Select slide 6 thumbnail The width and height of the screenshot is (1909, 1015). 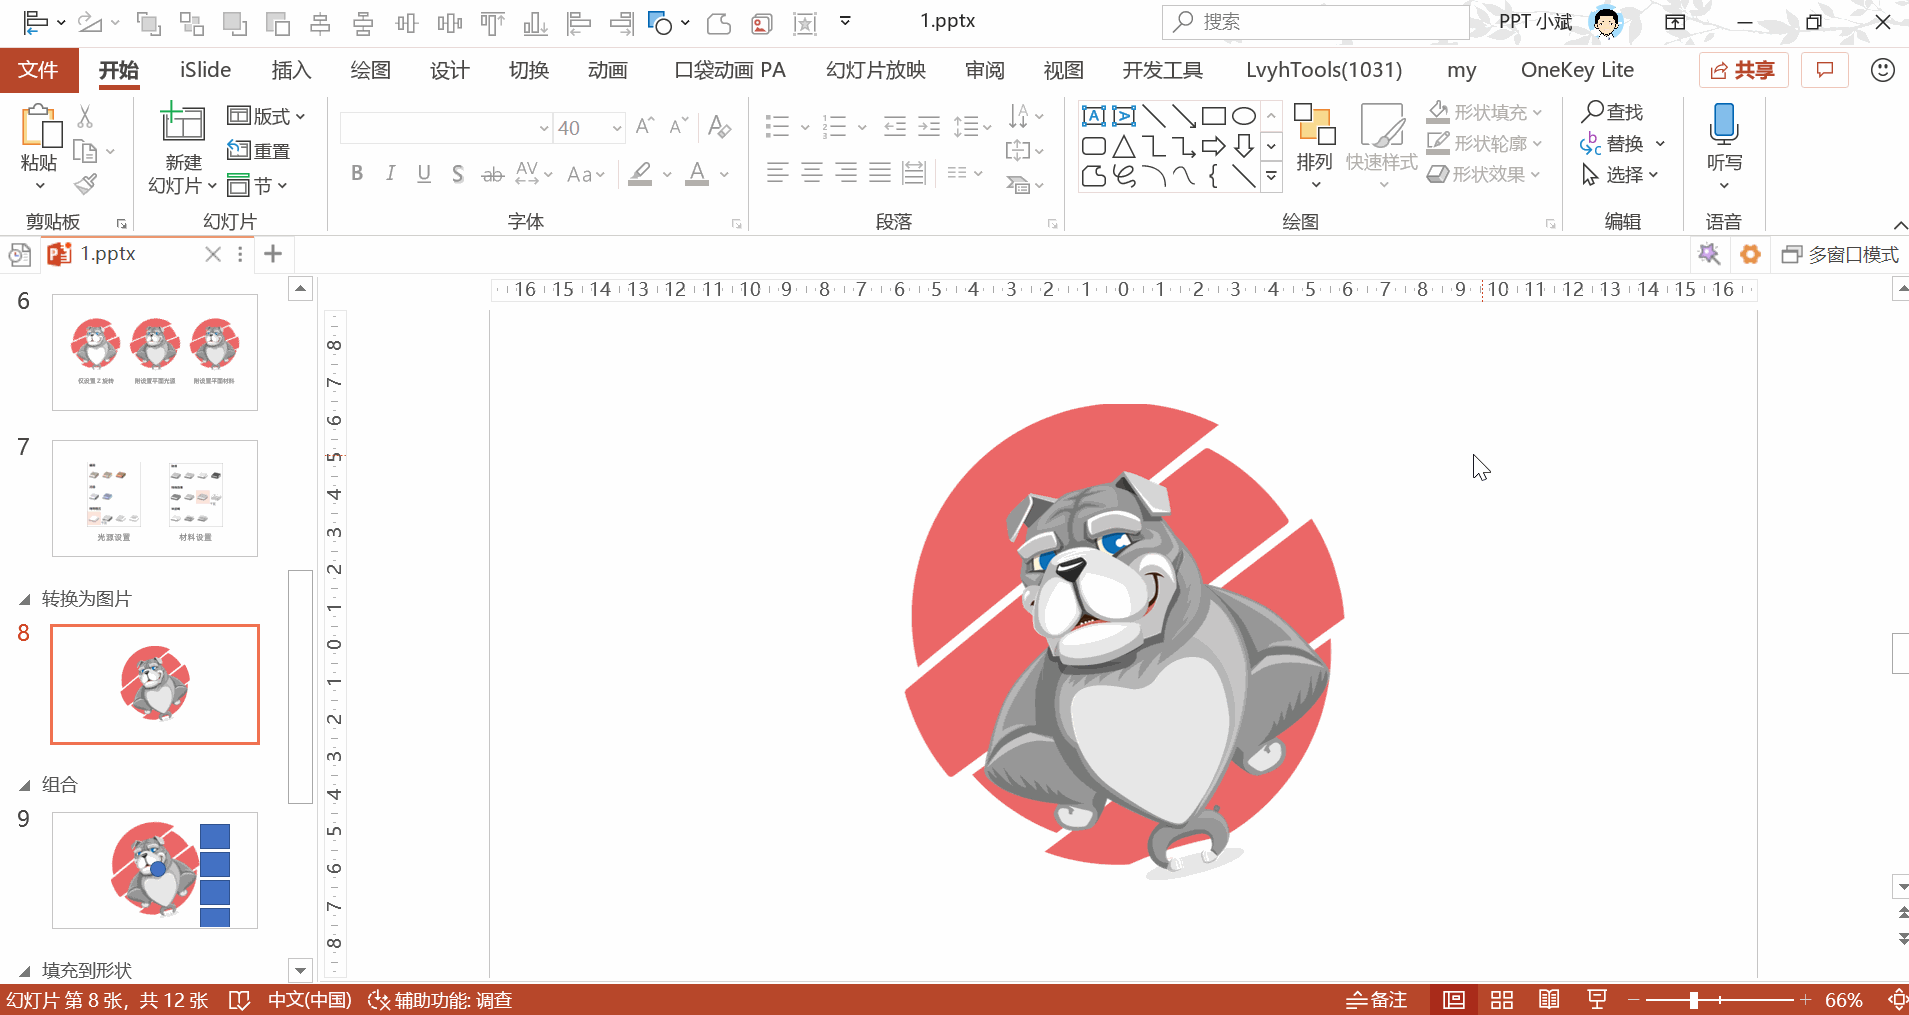(x=155, y=352)
